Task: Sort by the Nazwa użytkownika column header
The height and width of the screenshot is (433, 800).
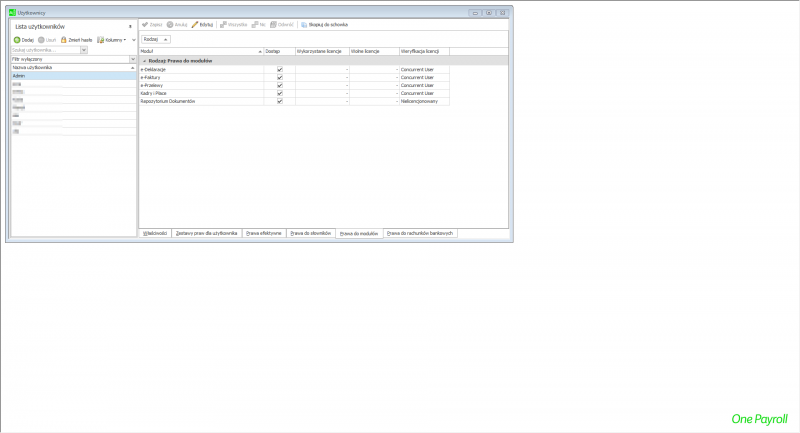Action: pyautogui.click(x=73, y=67)
